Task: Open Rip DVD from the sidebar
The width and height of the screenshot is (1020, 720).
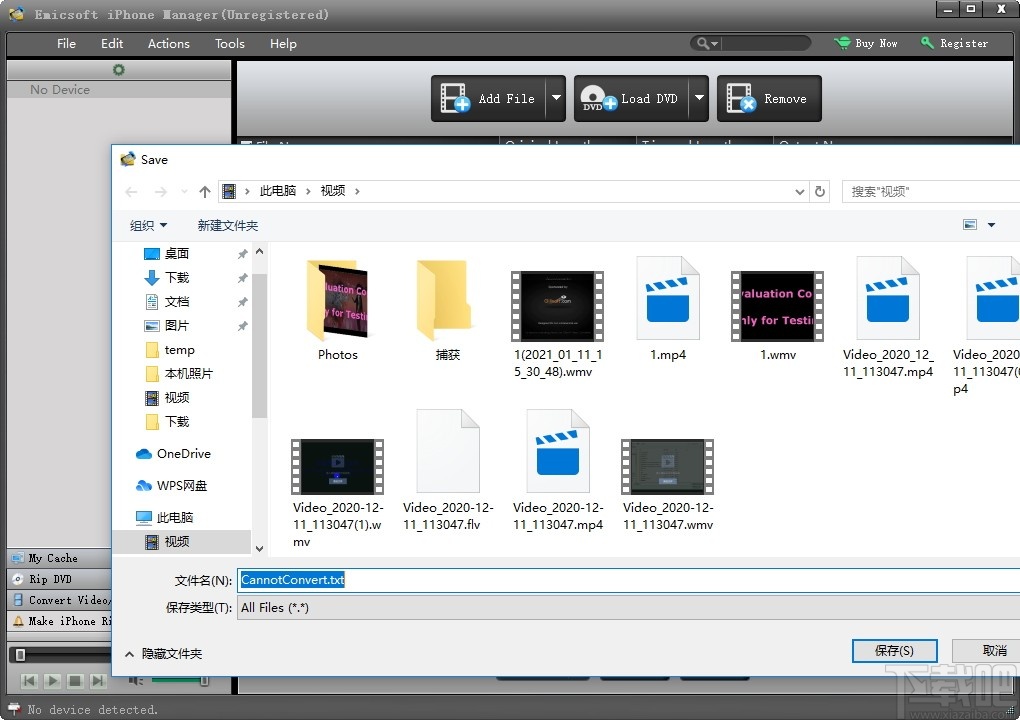Action: tap(50, 579)
